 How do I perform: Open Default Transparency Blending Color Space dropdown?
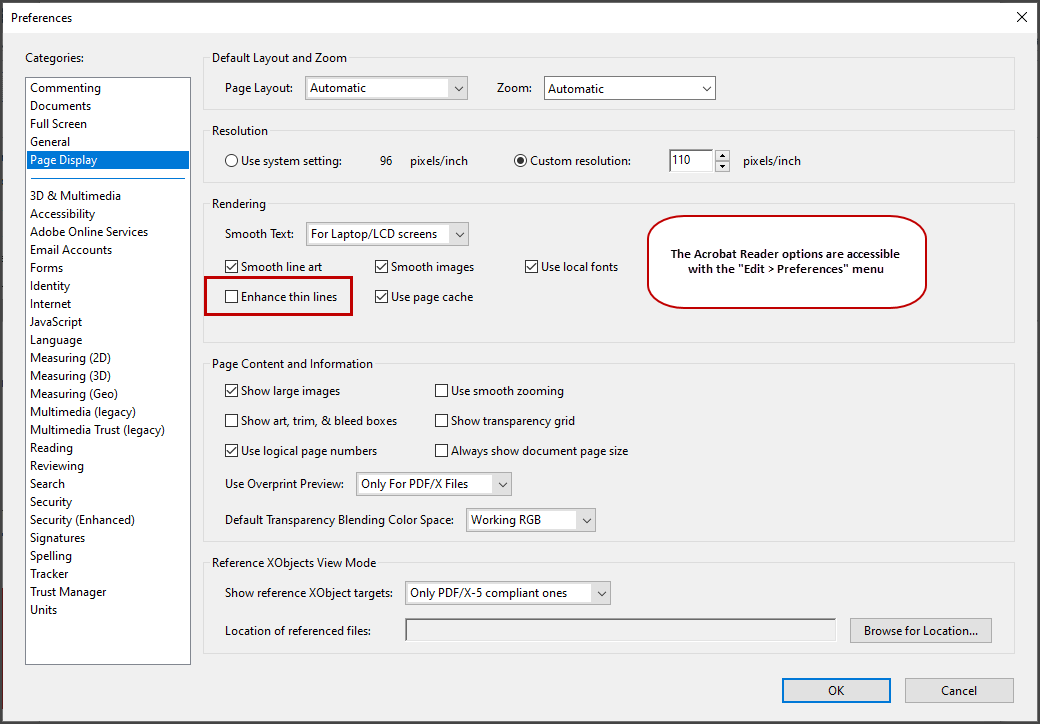click(531, 520)
